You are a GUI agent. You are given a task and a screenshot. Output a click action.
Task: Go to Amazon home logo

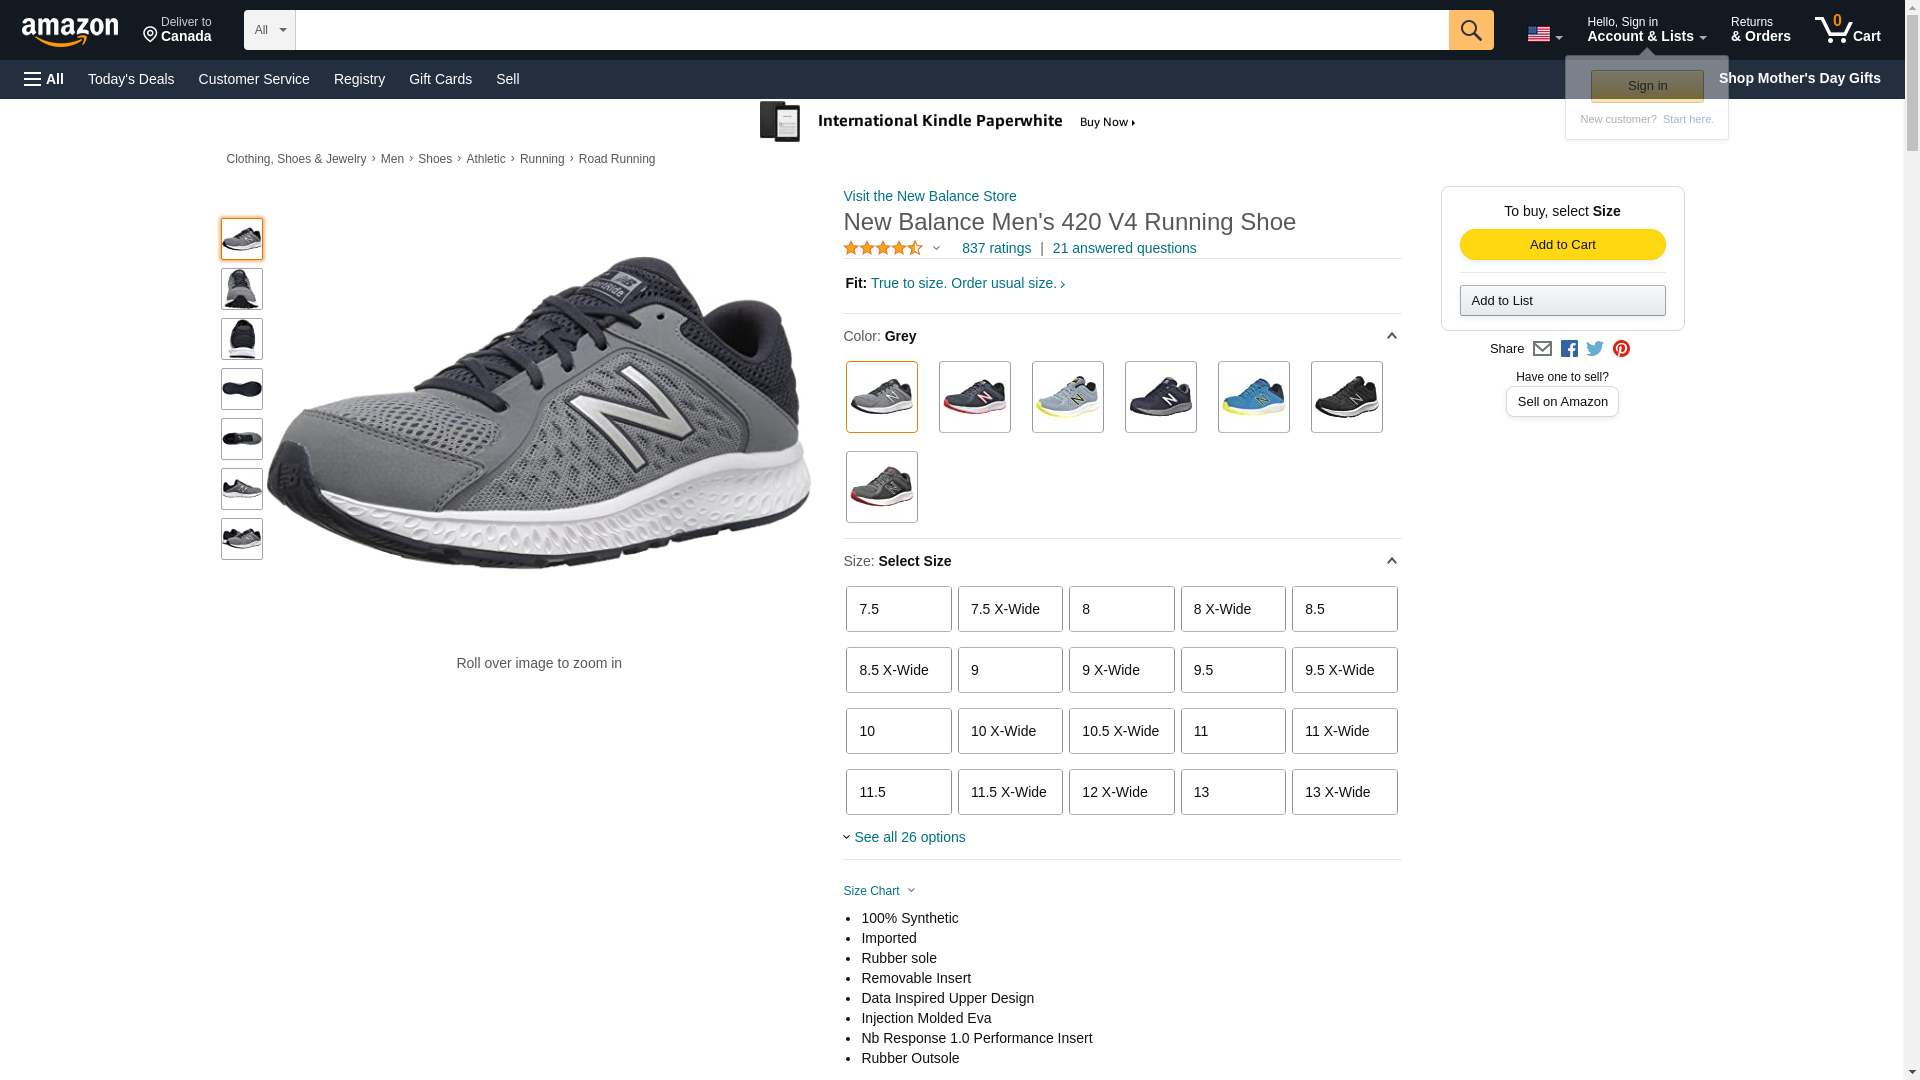tap(70, 32)
